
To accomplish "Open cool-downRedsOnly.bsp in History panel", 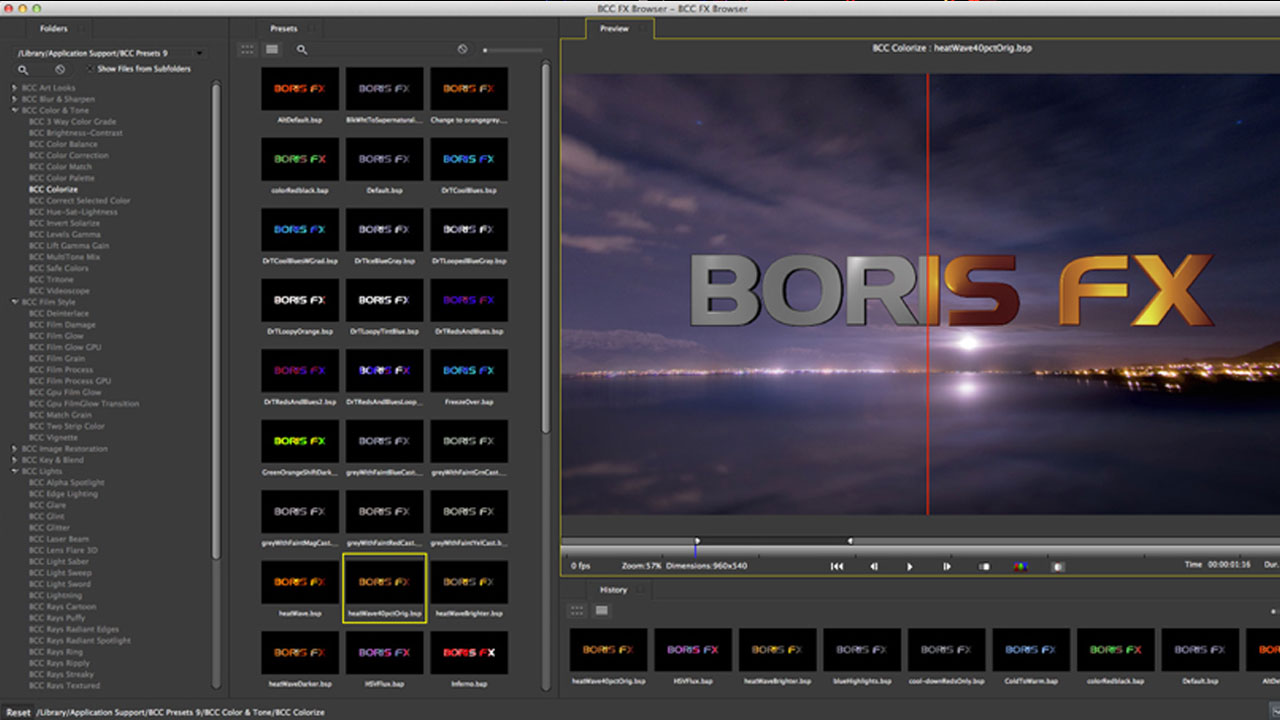I will [946, 650].
